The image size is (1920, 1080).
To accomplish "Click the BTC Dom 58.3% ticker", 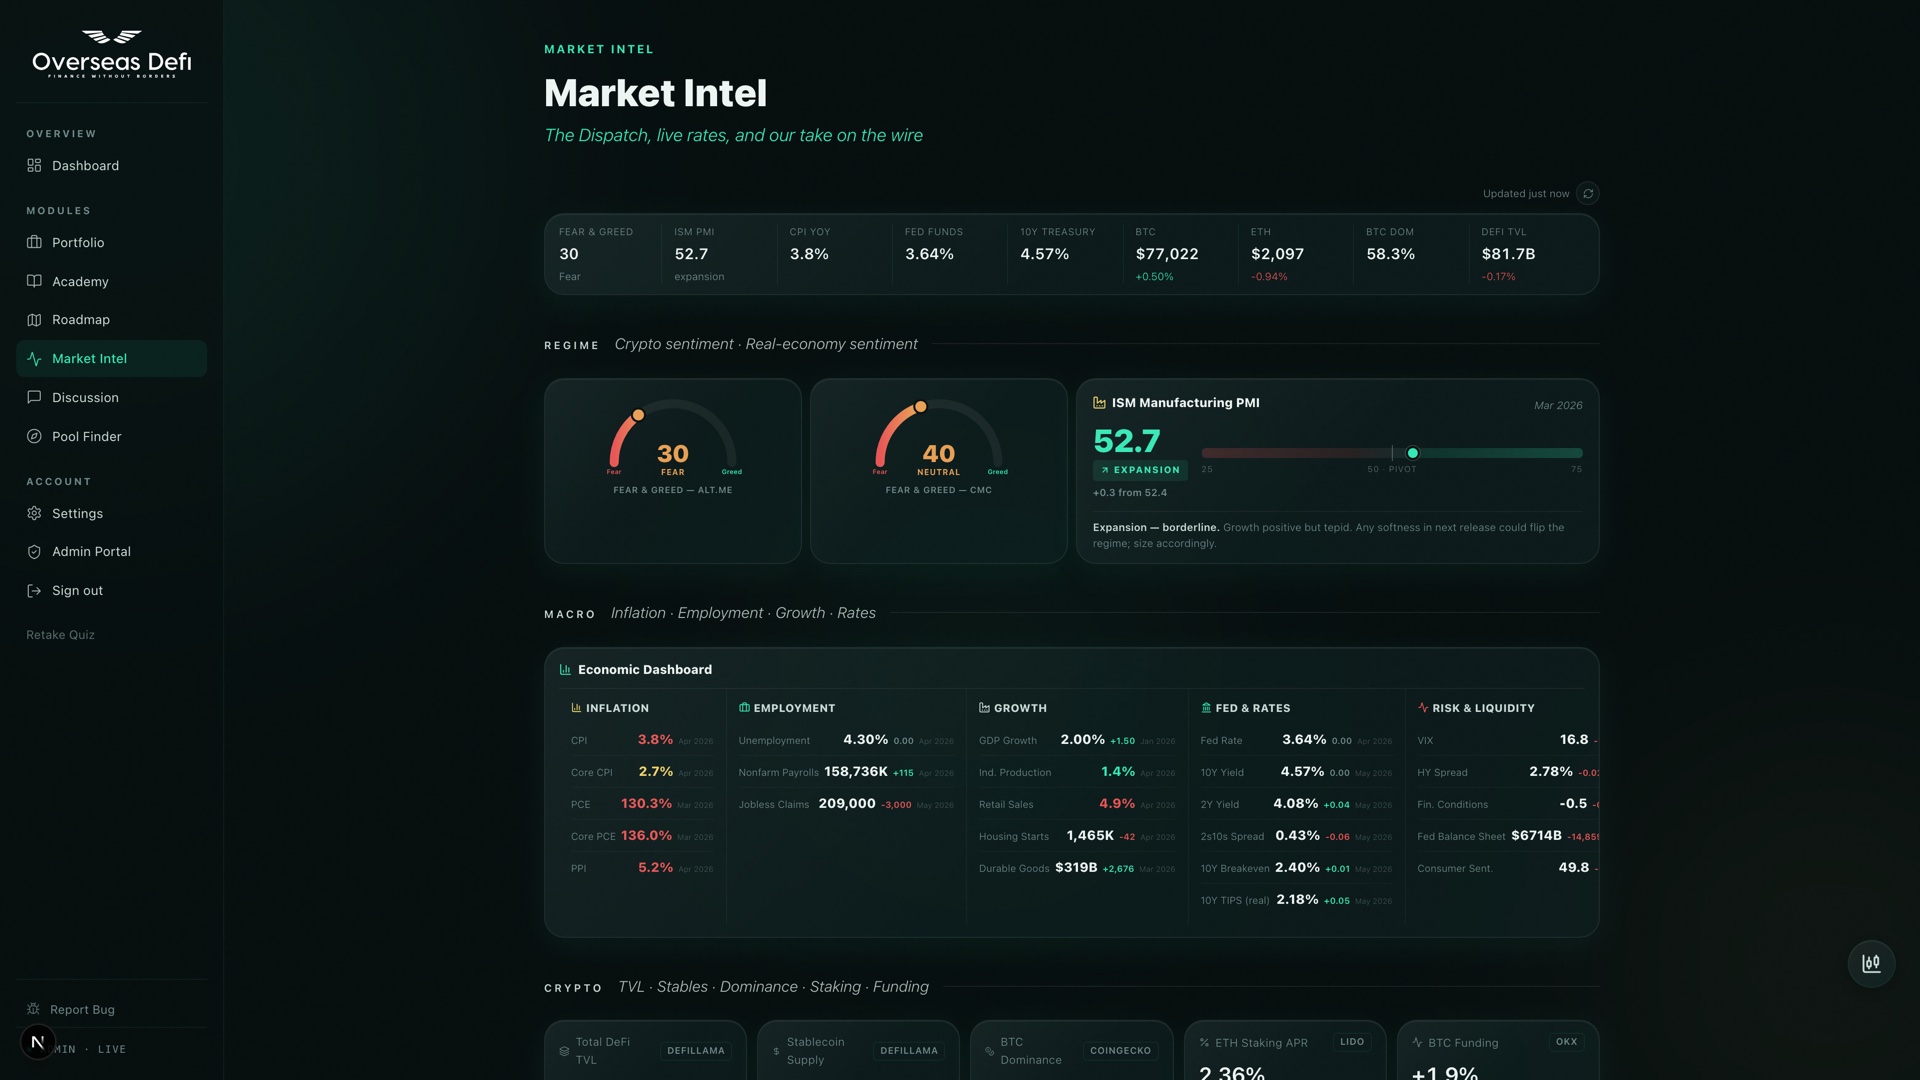I will (x=1390, y=254).
